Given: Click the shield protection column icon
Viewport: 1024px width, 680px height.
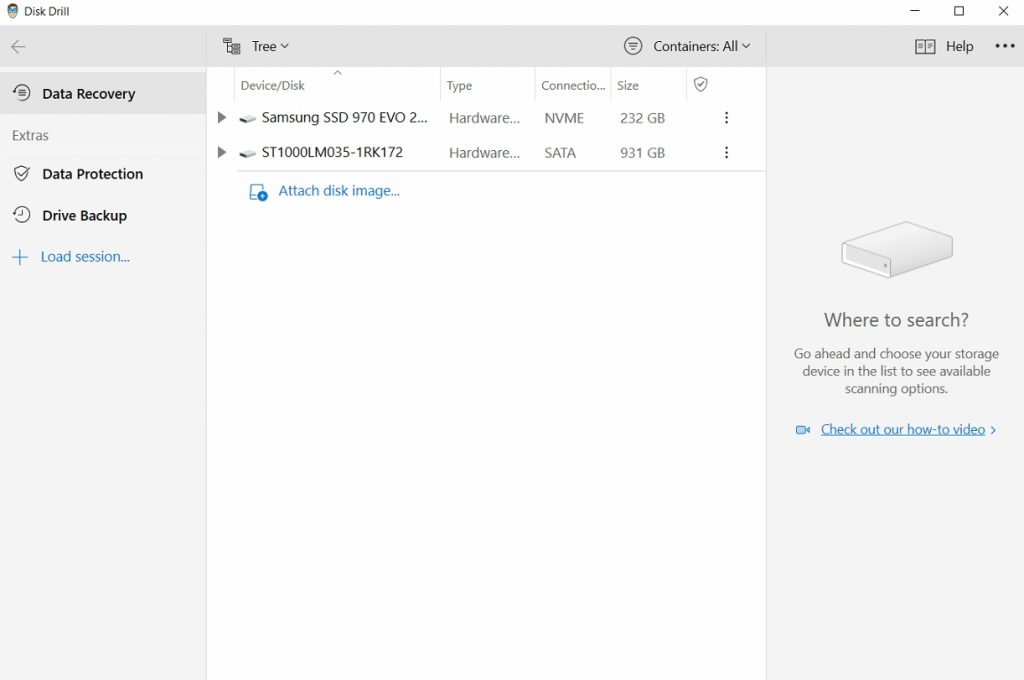Looking at the screenshot, I should [701, 84].
